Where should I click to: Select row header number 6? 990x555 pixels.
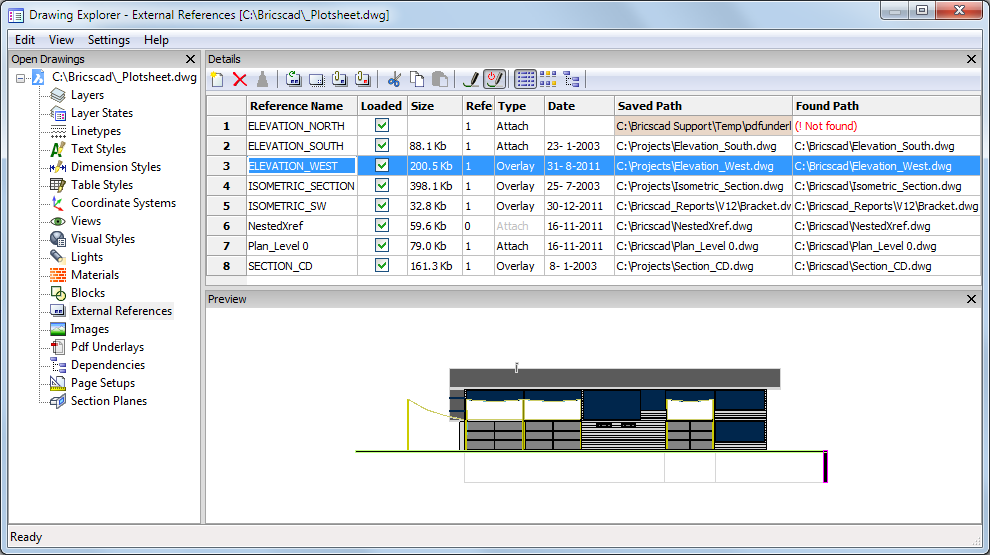point(226,226)
